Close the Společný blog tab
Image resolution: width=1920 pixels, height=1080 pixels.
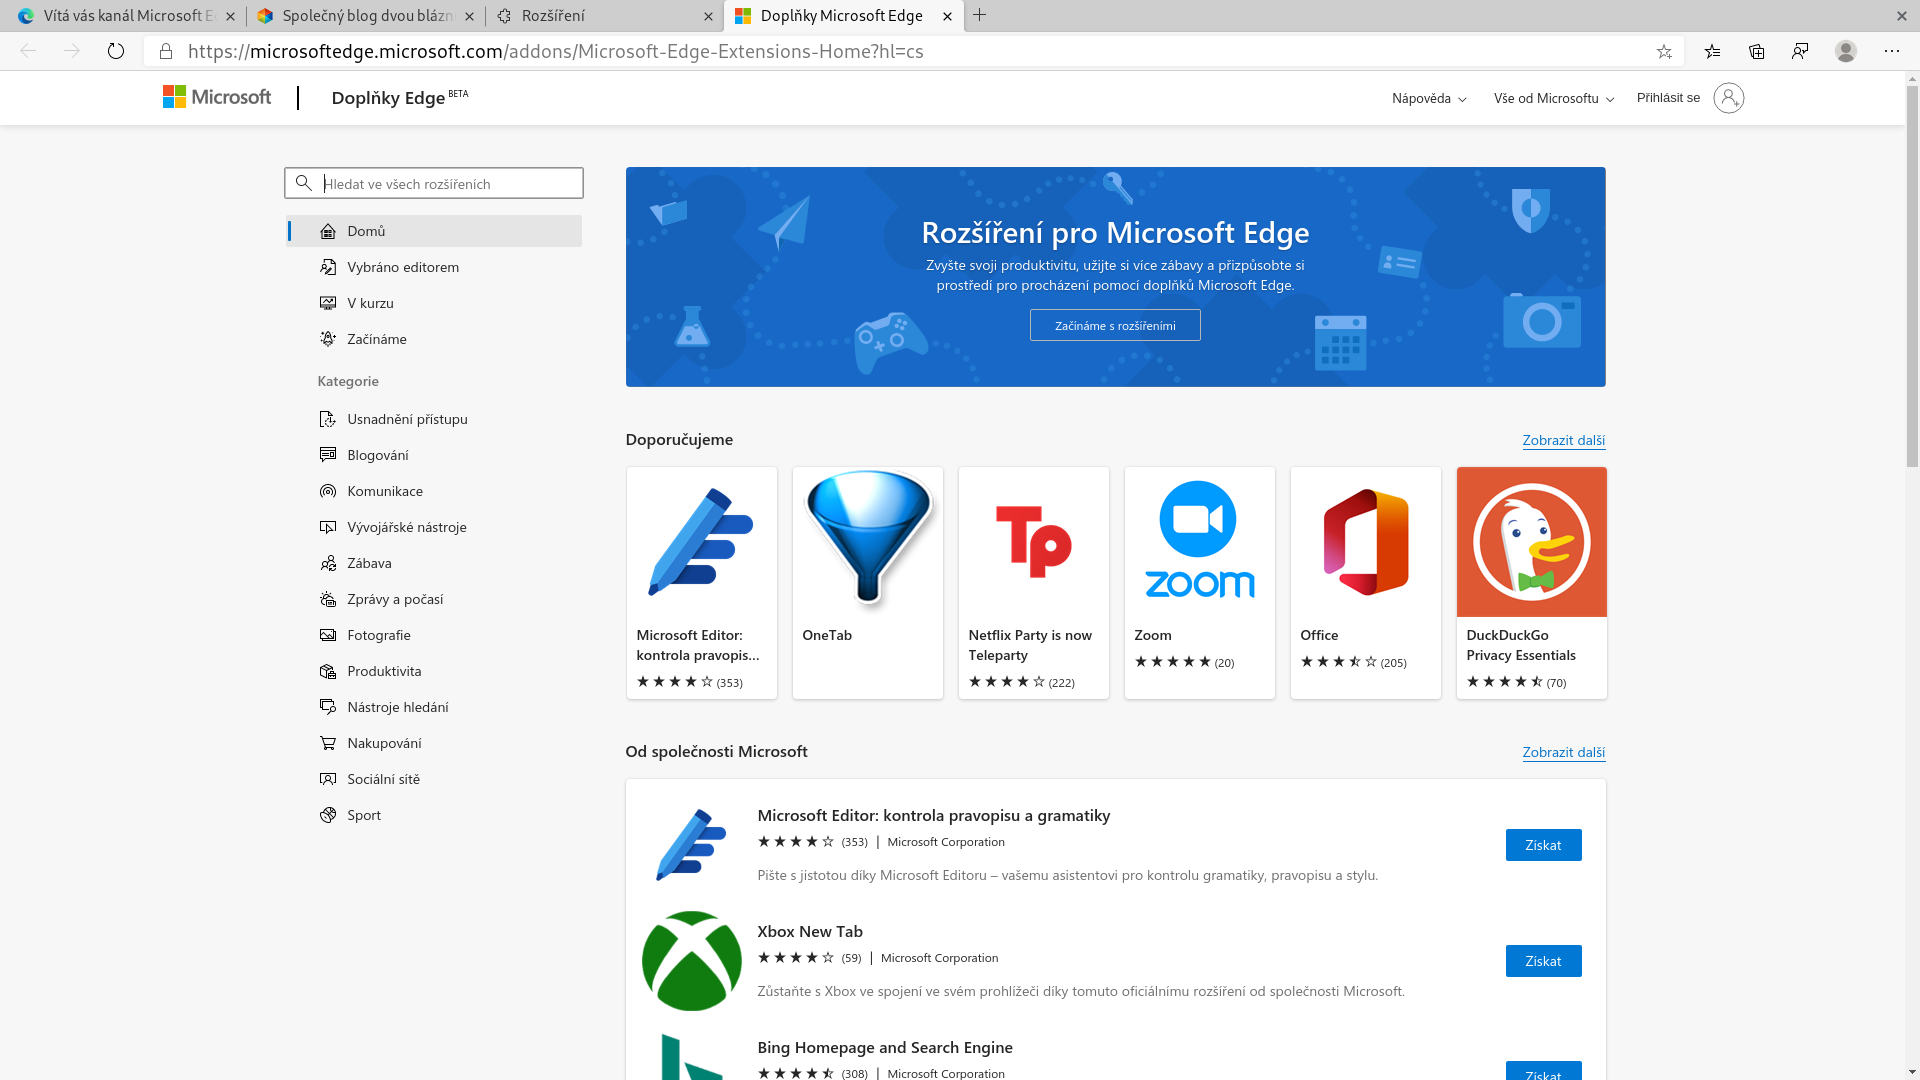(469, 16)
